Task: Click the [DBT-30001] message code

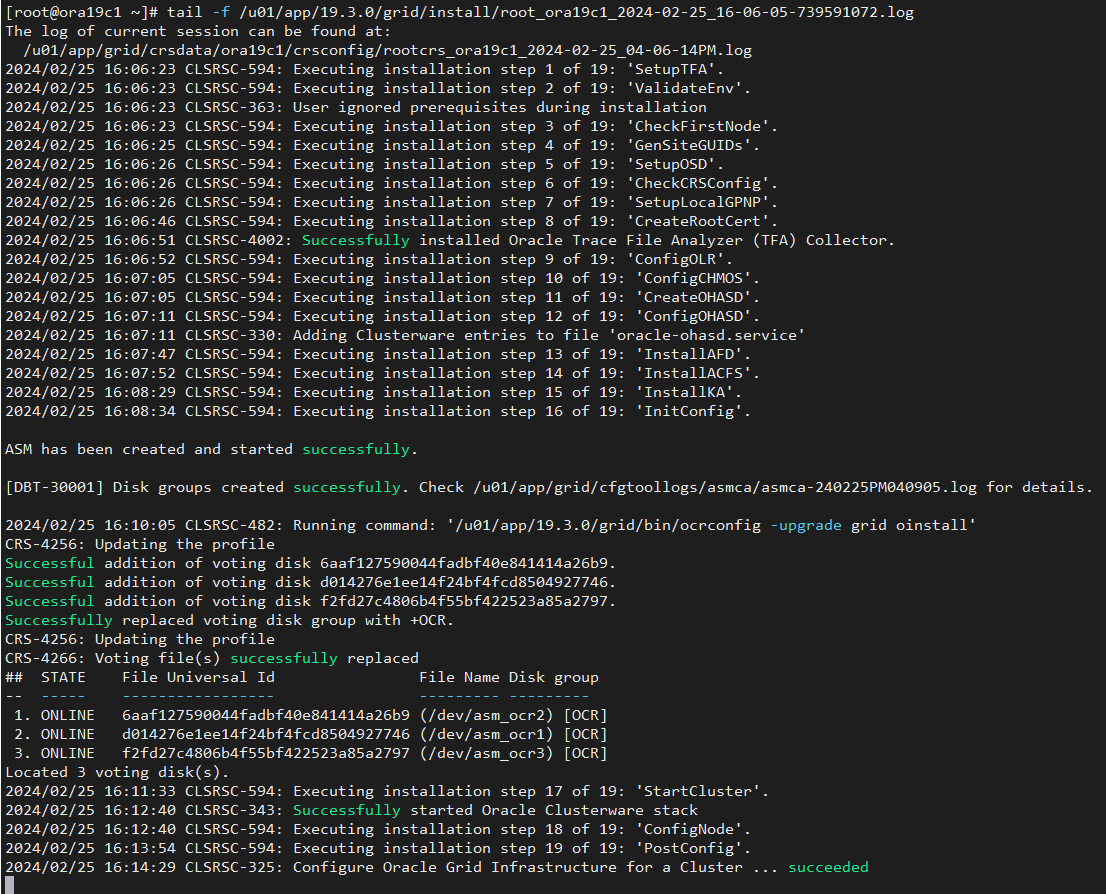Action: tap(54, 488)
